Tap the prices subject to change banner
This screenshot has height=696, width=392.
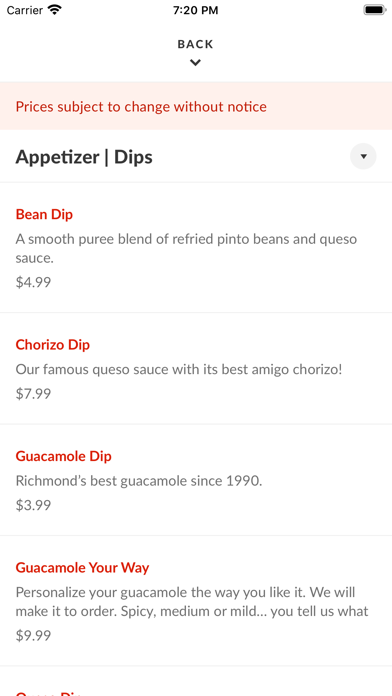pos(196,106)
